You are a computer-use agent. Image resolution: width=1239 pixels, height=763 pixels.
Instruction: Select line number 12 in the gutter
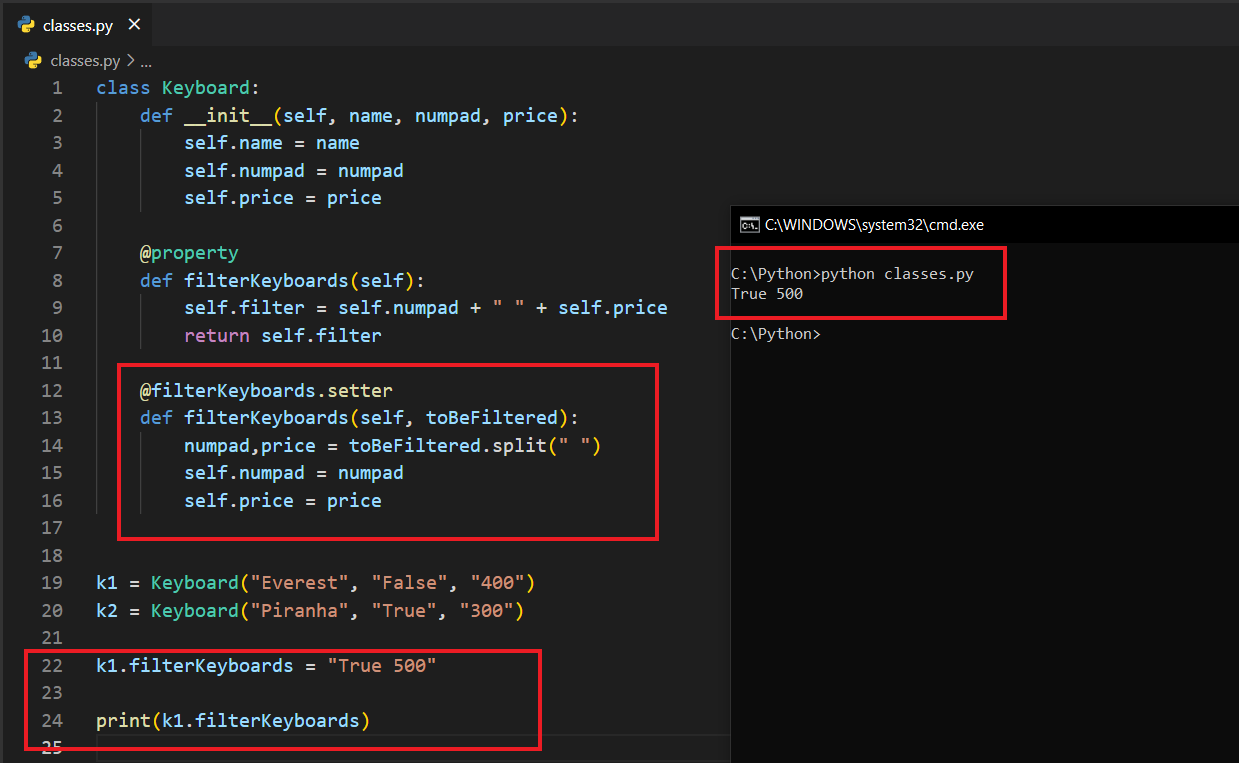52,390
